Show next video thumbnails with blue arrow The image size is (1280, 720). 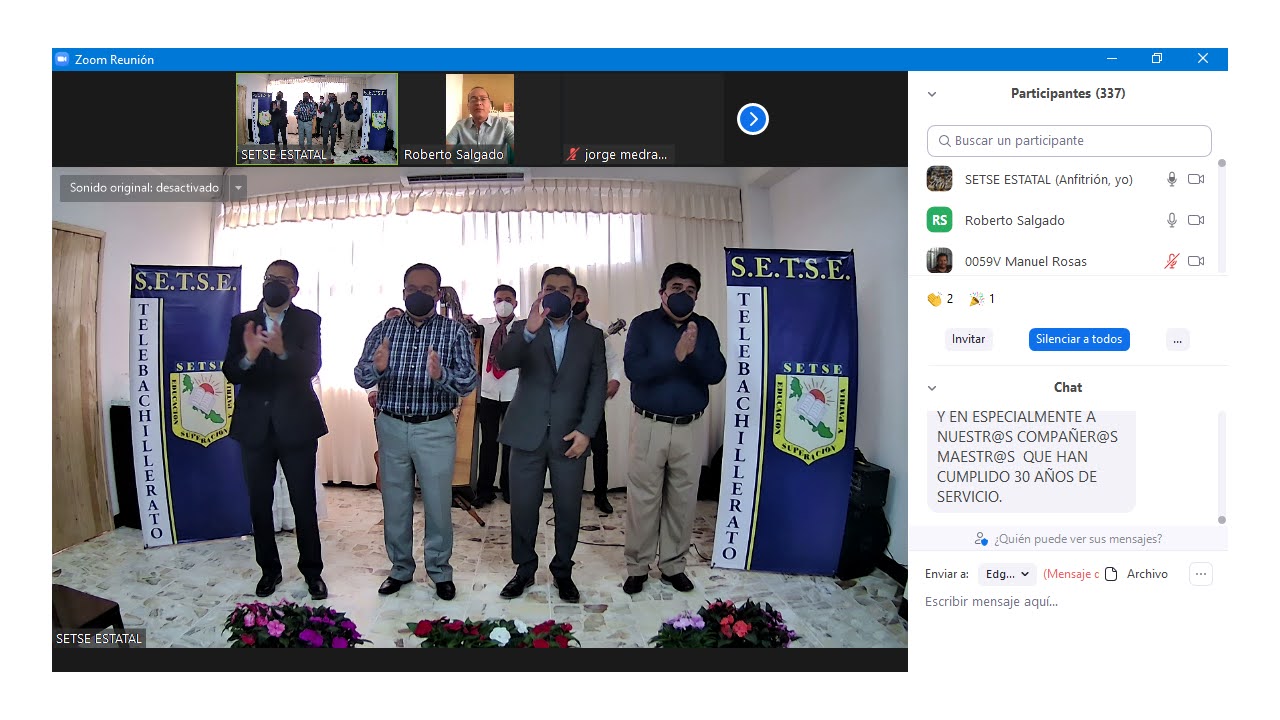click(753, 119)
